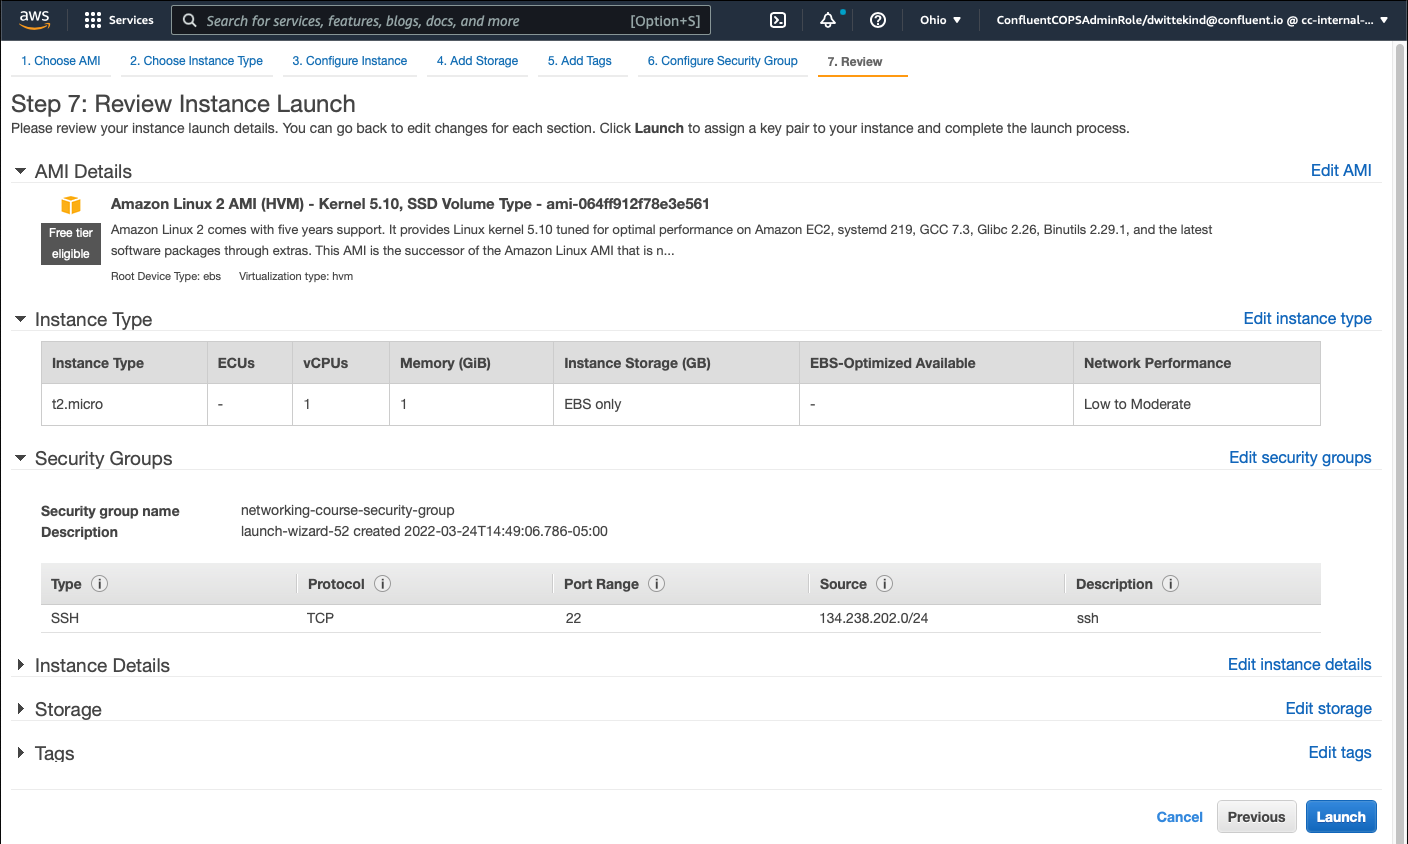Click the page vertical scrollbar
Viewport: 1408px width, 844px height.
coord(1400,442)
